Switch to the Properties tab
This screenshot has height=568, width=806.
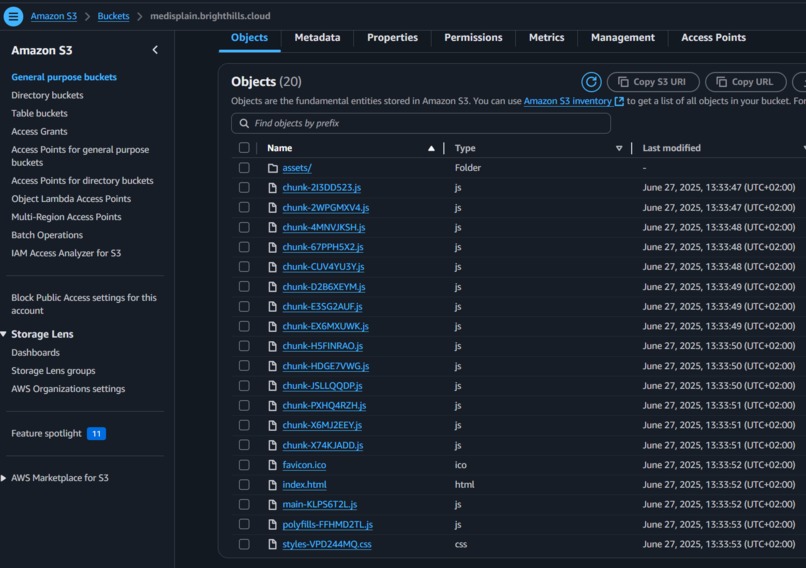pos(392,38)
